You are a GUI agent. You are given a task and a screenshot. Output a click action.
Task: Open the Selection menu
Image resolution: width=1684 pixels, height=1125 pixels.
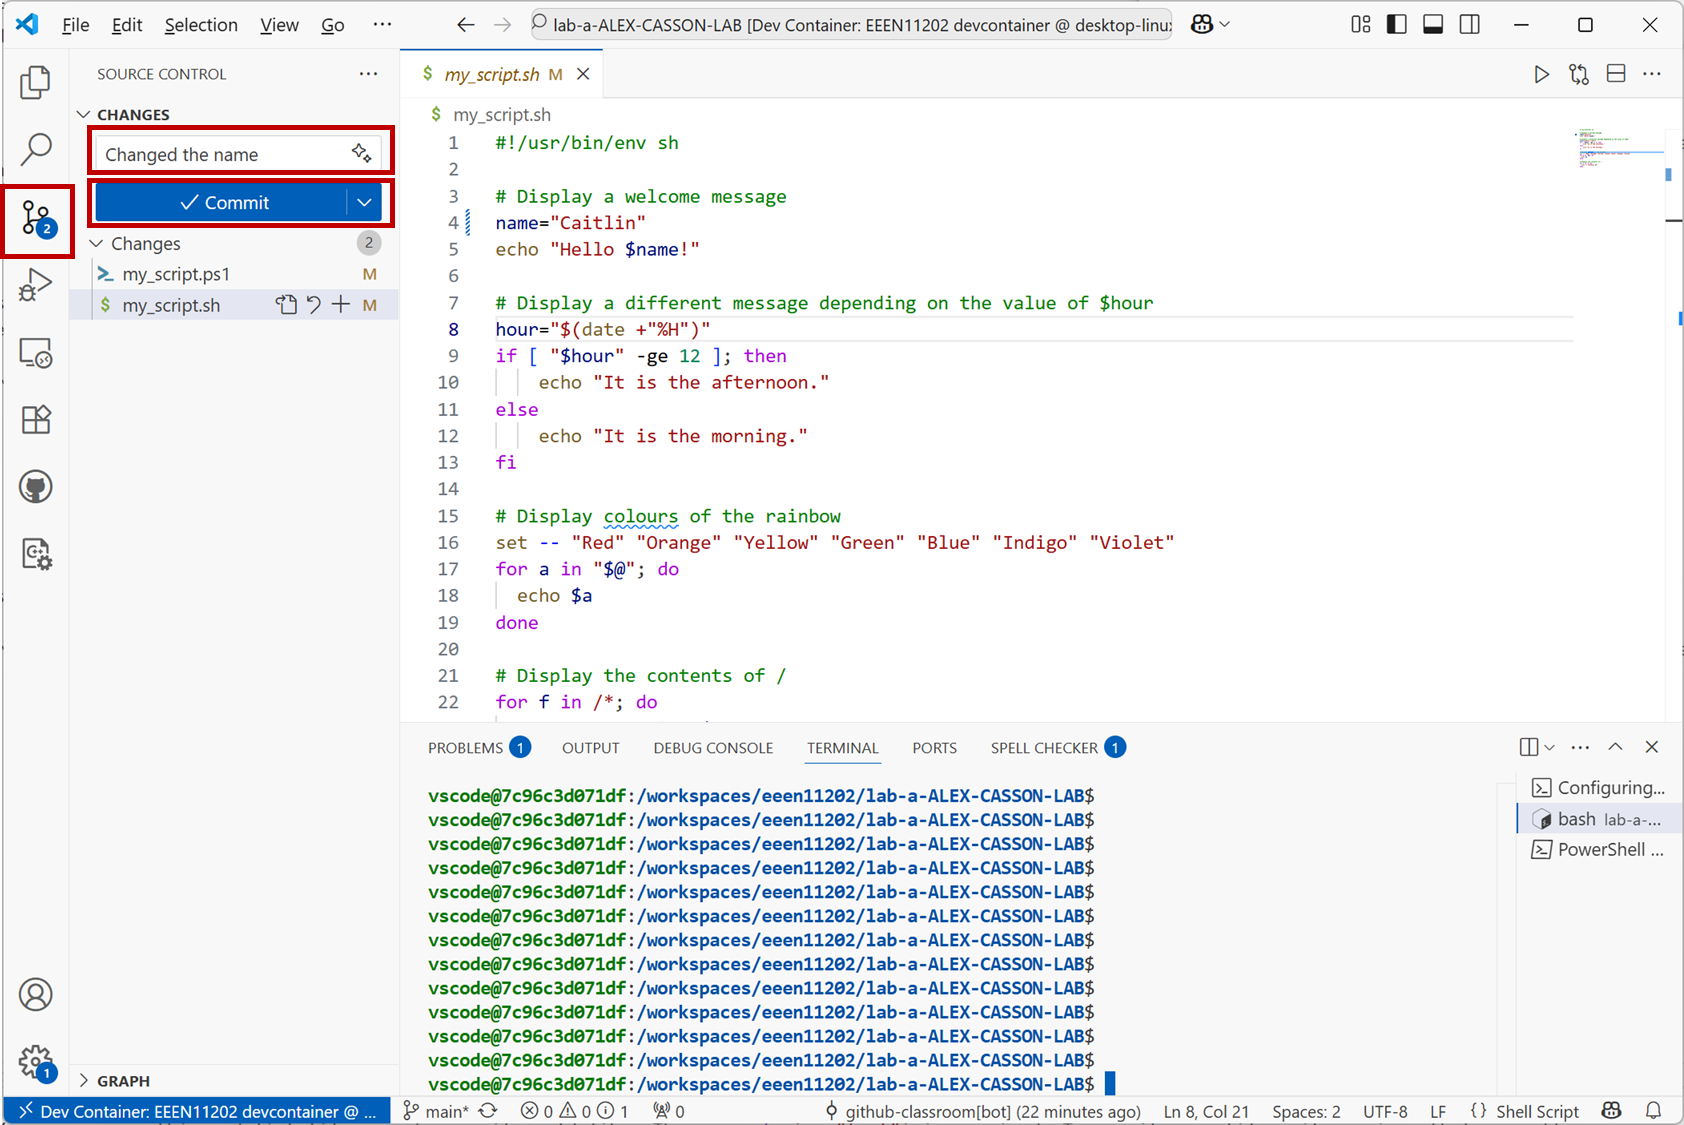point(201,25)
